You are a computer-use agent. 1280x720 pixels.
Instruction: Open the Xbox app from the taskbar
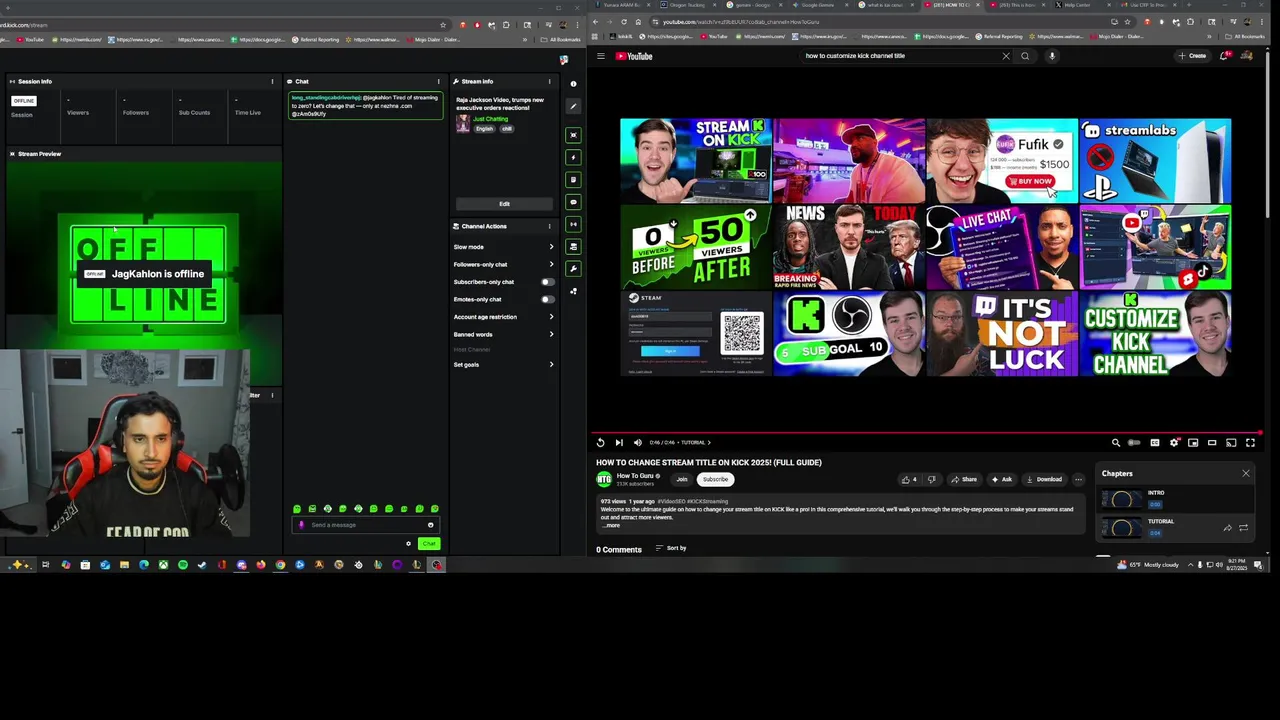pyautogui.click(x=163, y=565)
